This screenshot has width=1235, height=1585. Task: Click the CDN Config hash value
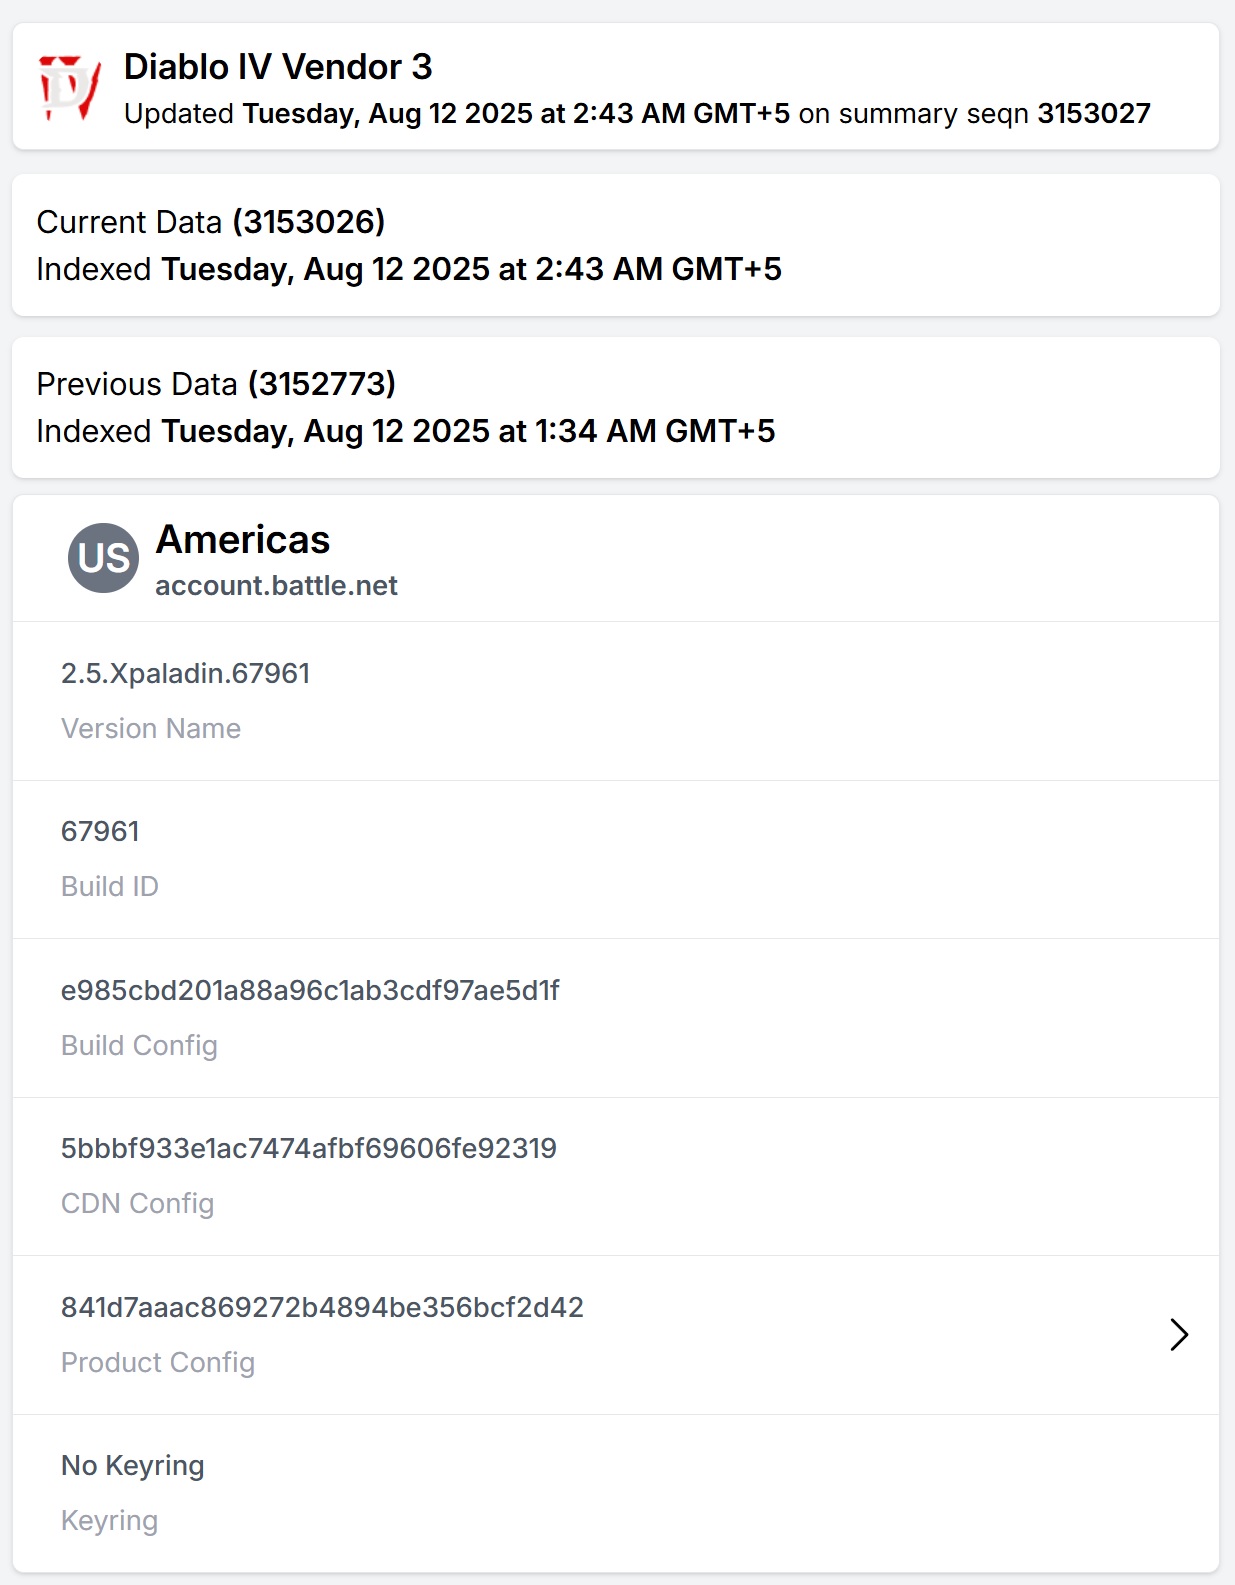tap(308, 1148)
